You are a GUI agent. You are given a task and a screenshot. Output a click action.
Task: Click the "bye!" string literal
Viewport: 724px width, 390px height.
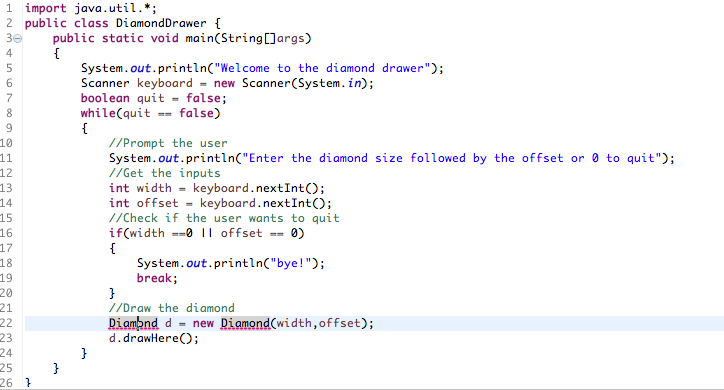(291, 263)
